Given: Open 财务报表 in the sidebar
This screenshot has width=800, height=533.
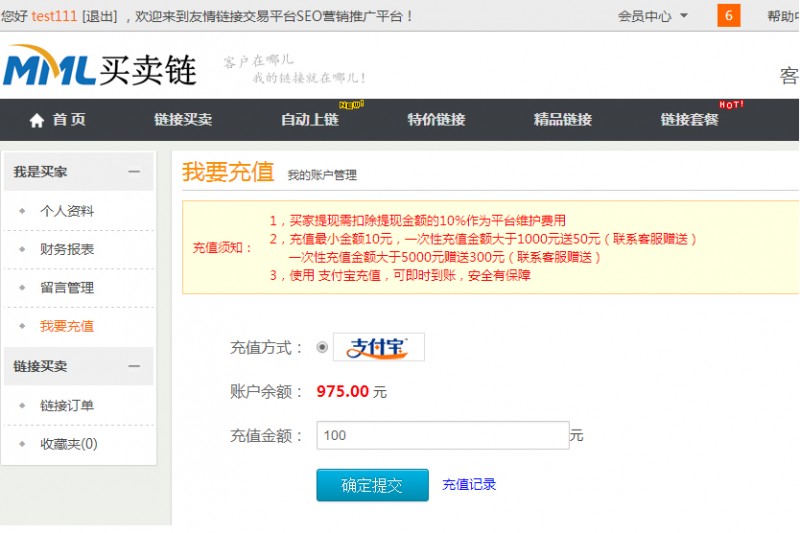Looking at the screenshot, I should [x=67, y=249].
